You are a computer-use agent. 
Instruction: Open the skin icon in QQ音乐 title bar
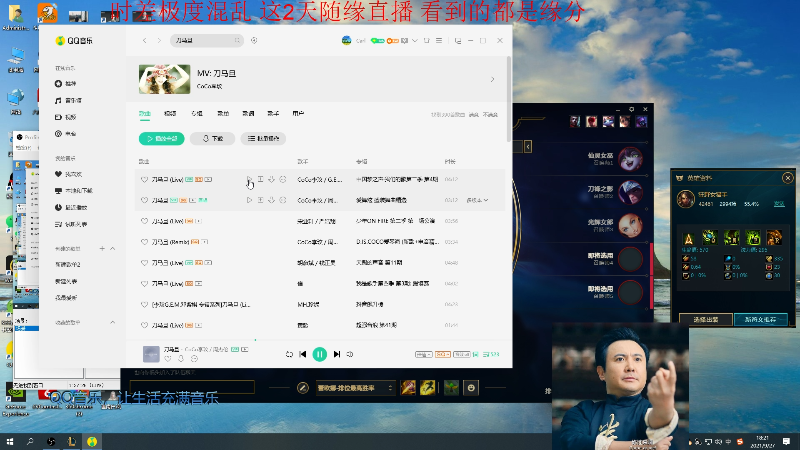coord(427,40)
